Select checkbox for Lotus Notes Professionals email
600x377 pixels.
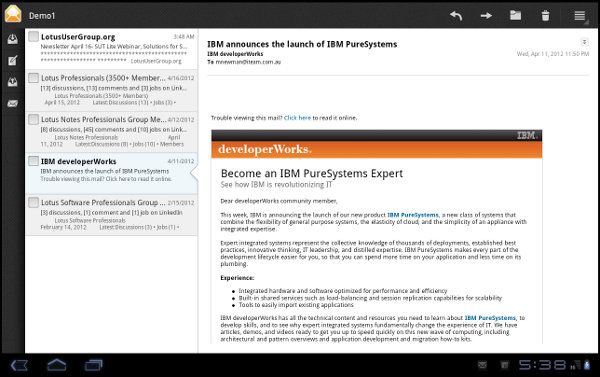tap(33, 119)
